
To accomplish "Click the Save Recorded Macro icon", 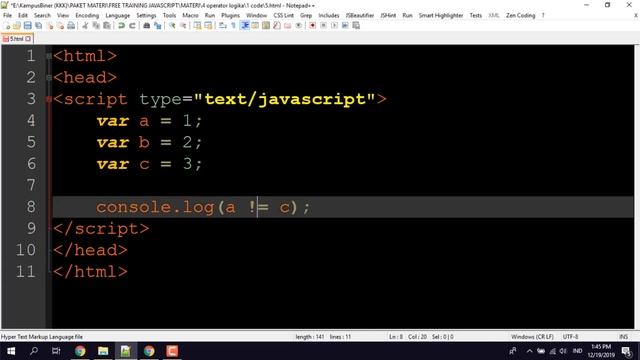I will (x=356, y=25).
